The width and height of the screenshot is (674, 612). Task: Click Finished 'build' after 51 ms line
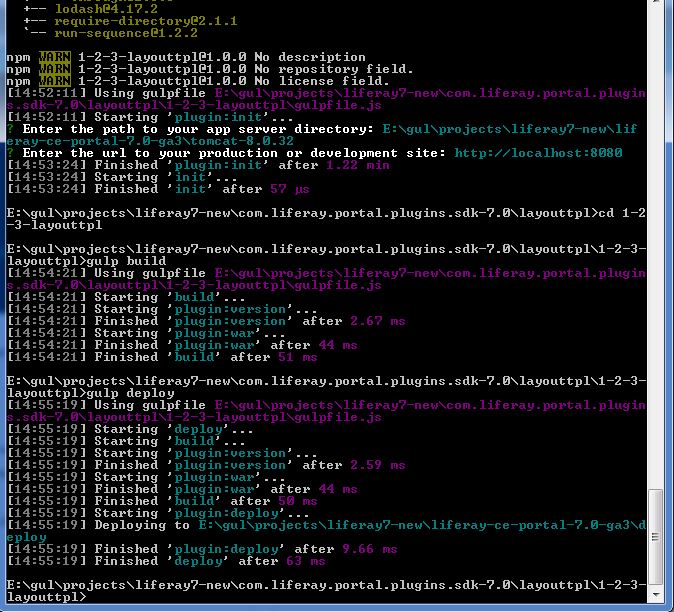162,357
